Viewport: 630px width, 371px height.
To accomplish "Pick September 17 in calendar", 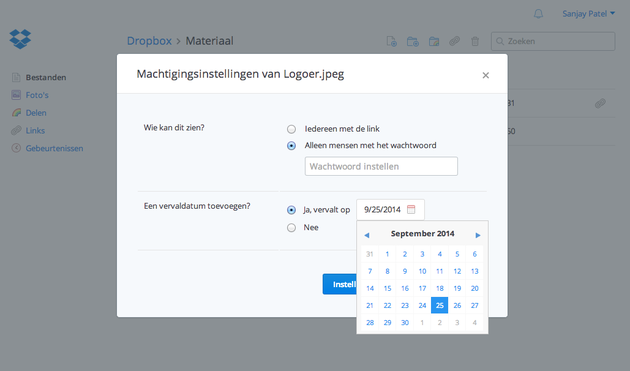I will pos(422,288).
